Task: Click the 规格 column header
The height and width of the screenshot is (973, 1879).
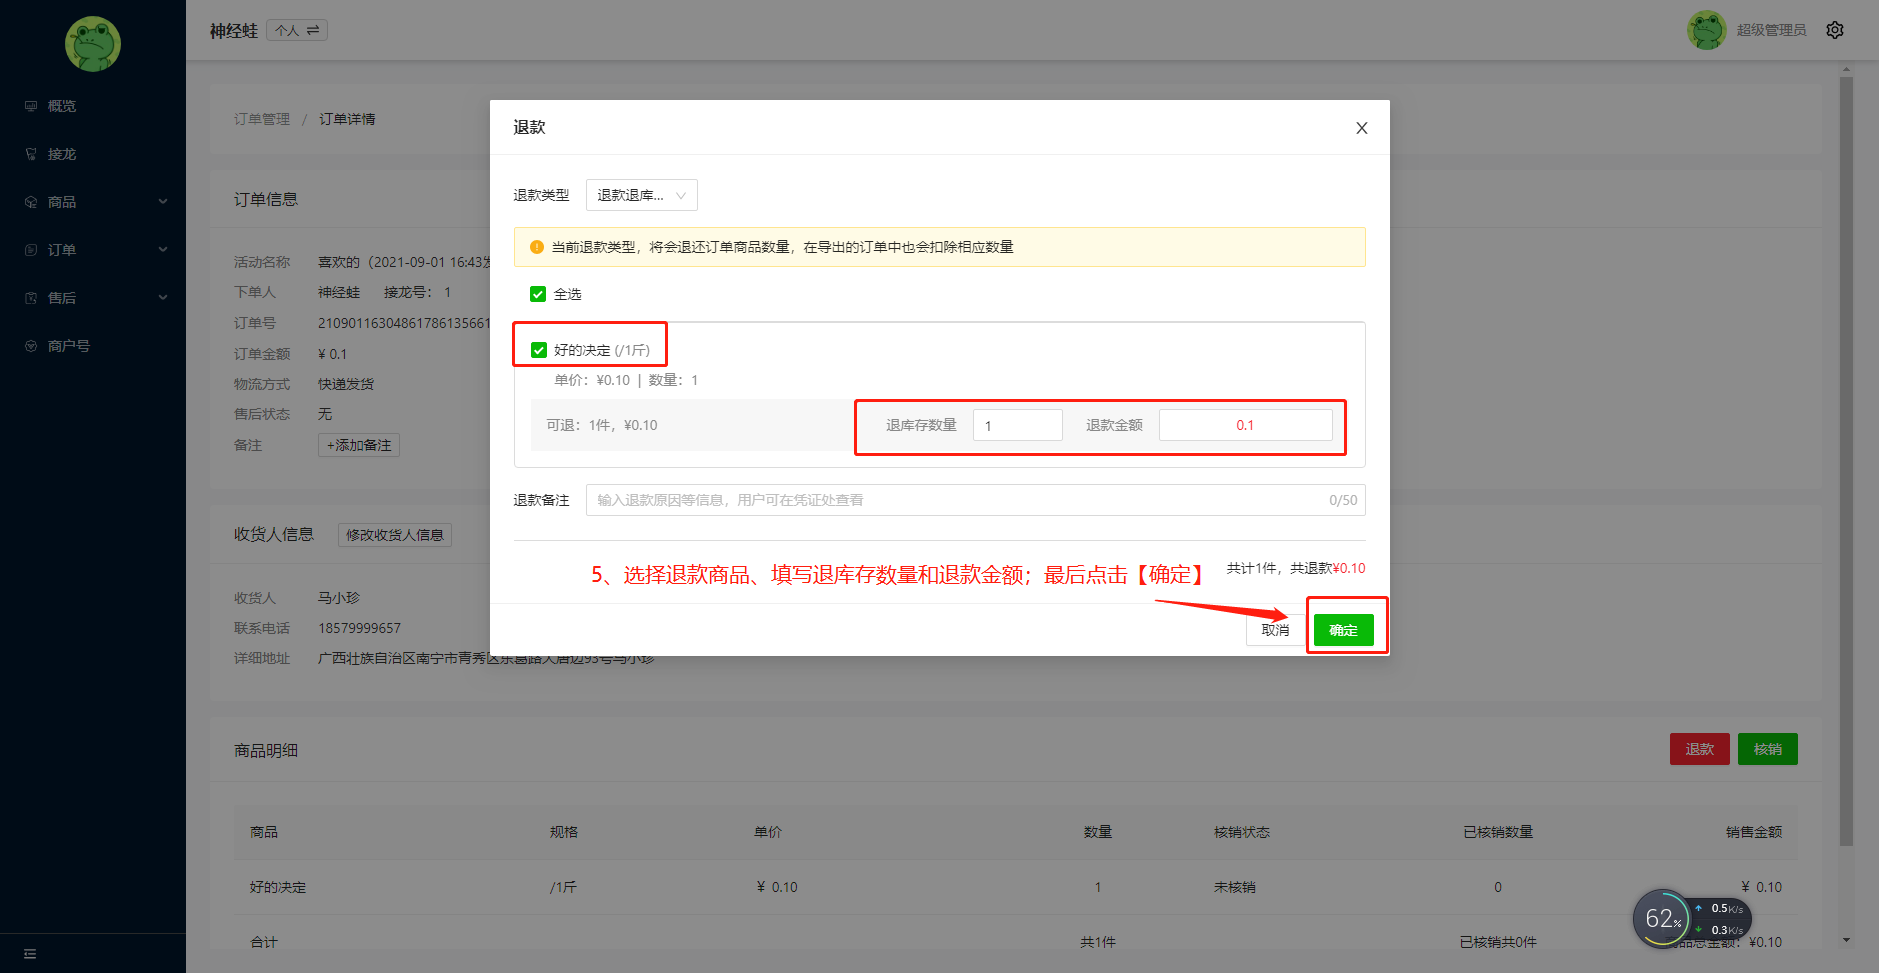Action: pos(564,832)
